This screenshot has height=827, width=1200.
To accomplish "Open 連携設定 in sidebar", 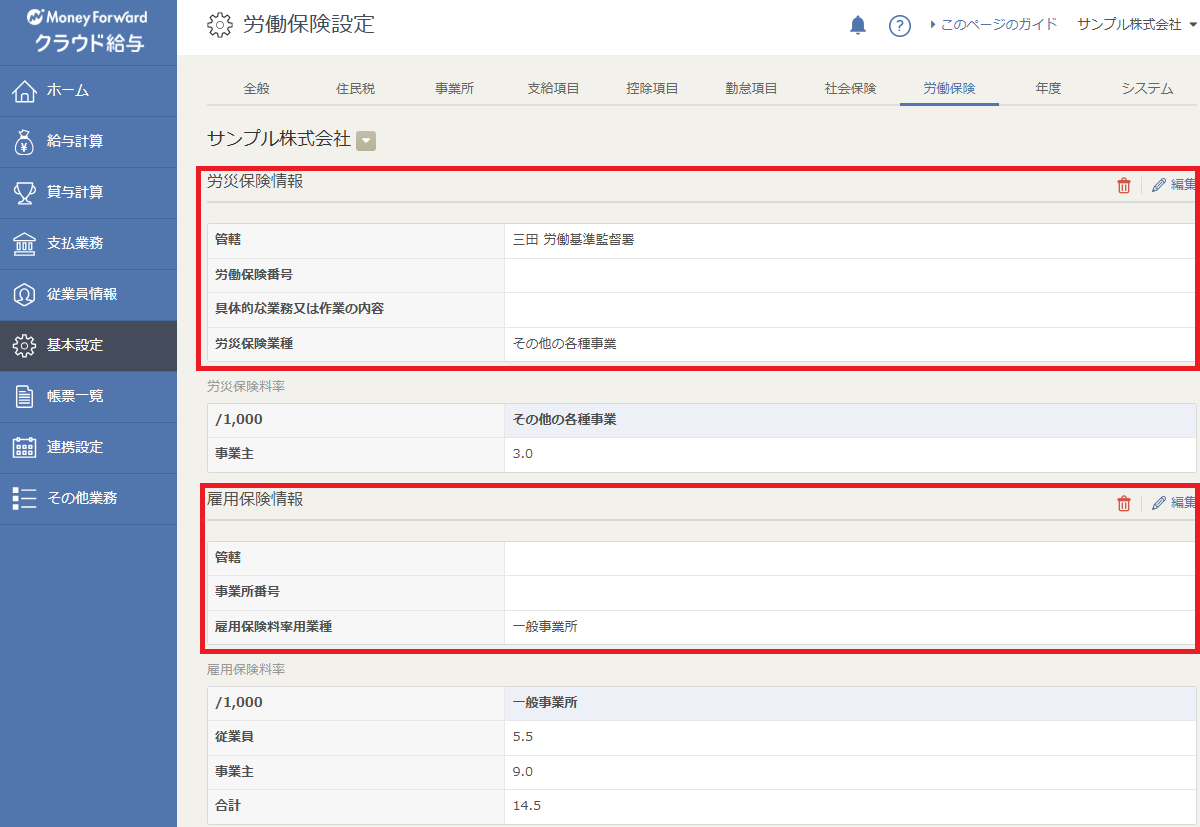I will pos(88,447).
